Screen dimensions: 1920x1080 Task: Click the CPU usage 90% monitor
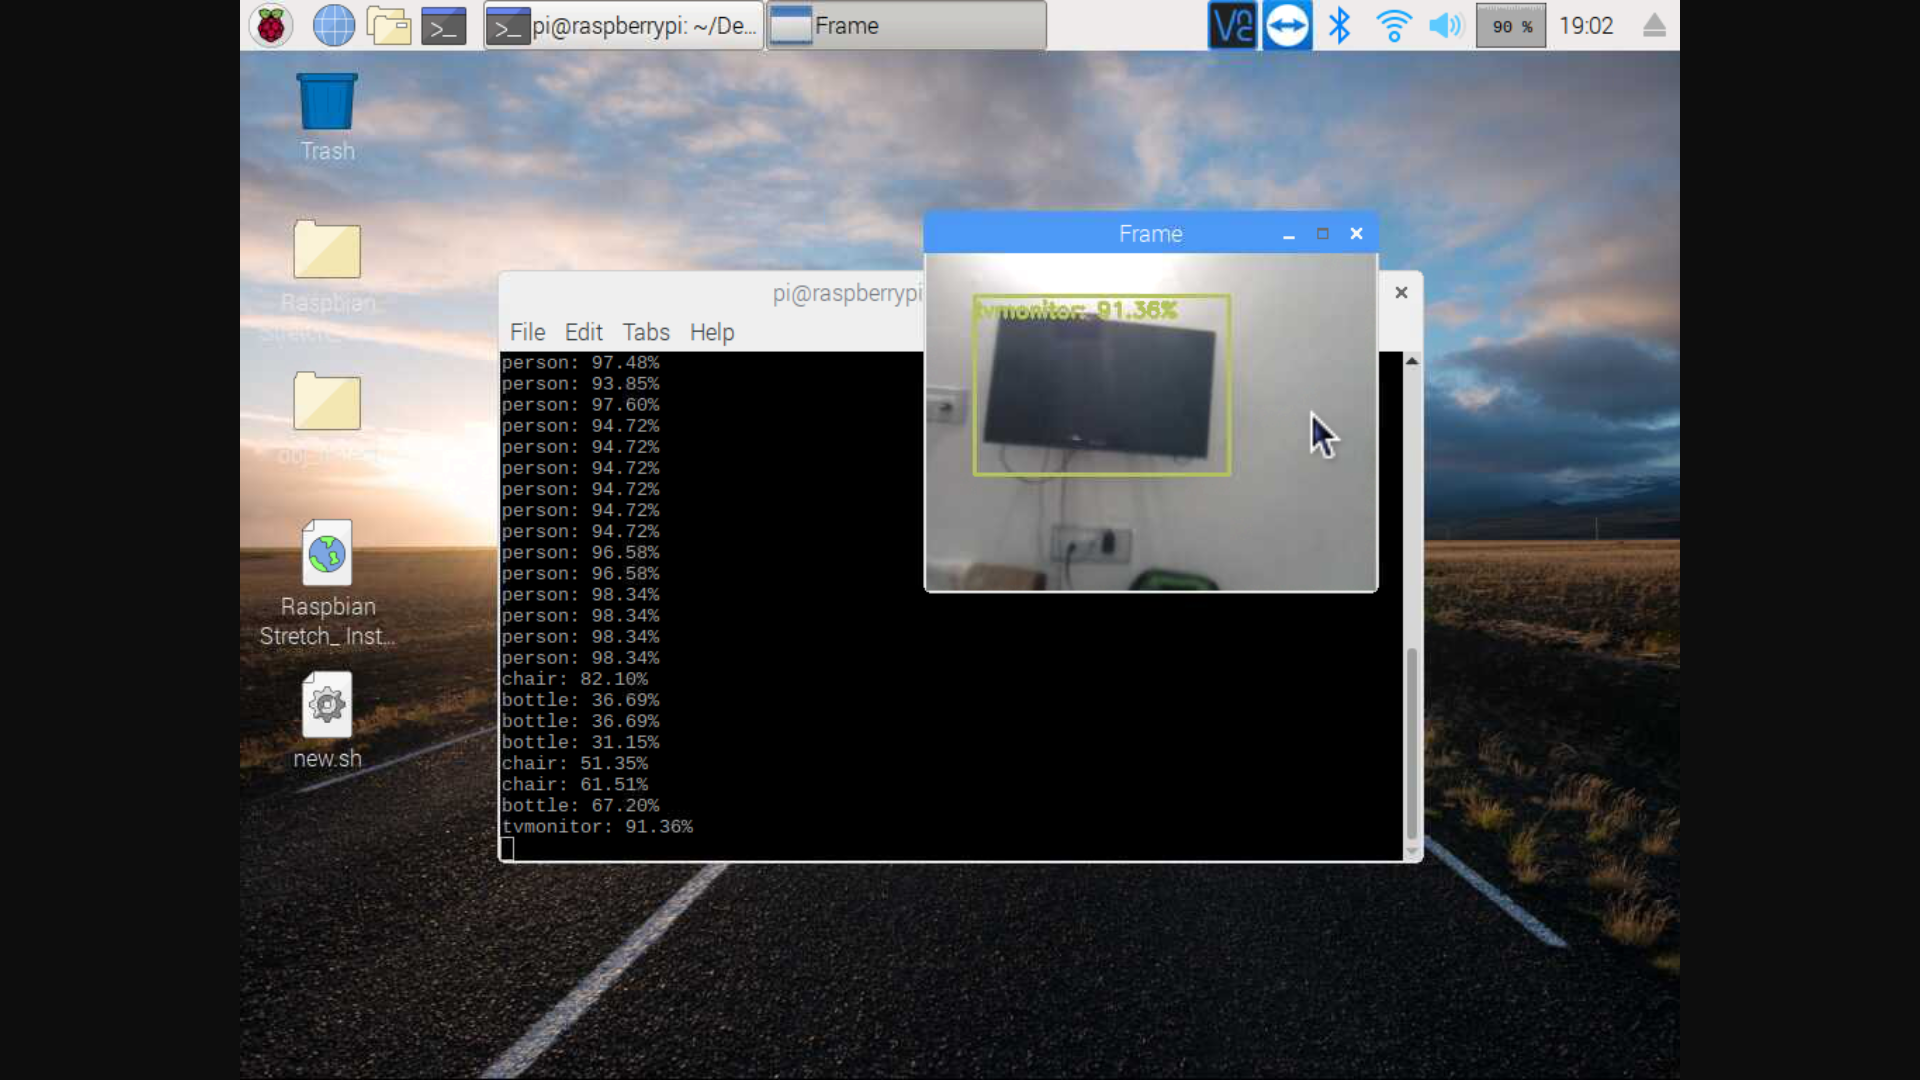tap(1510, 26)
